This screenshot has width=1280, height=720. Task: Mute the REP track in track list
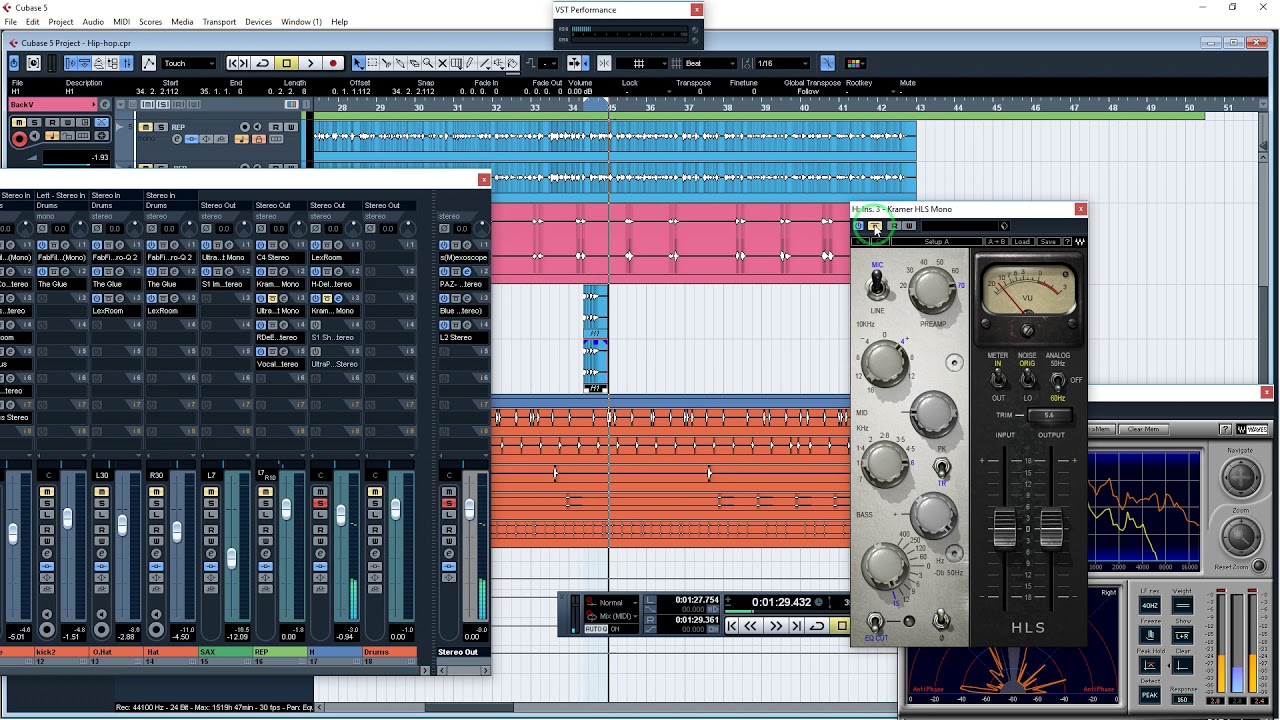click(146, 127)
